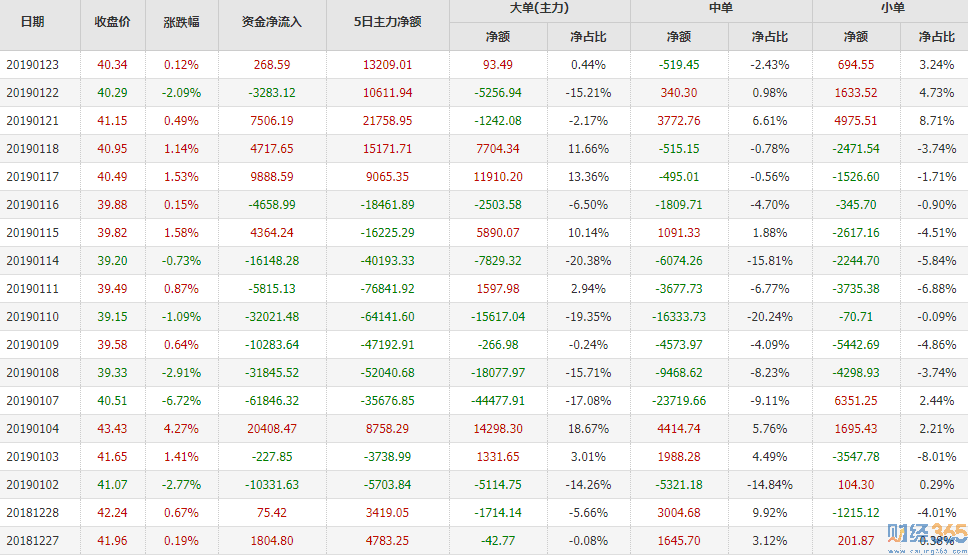
Task: Click small order value 4975.51
Action: coord(856,121)
